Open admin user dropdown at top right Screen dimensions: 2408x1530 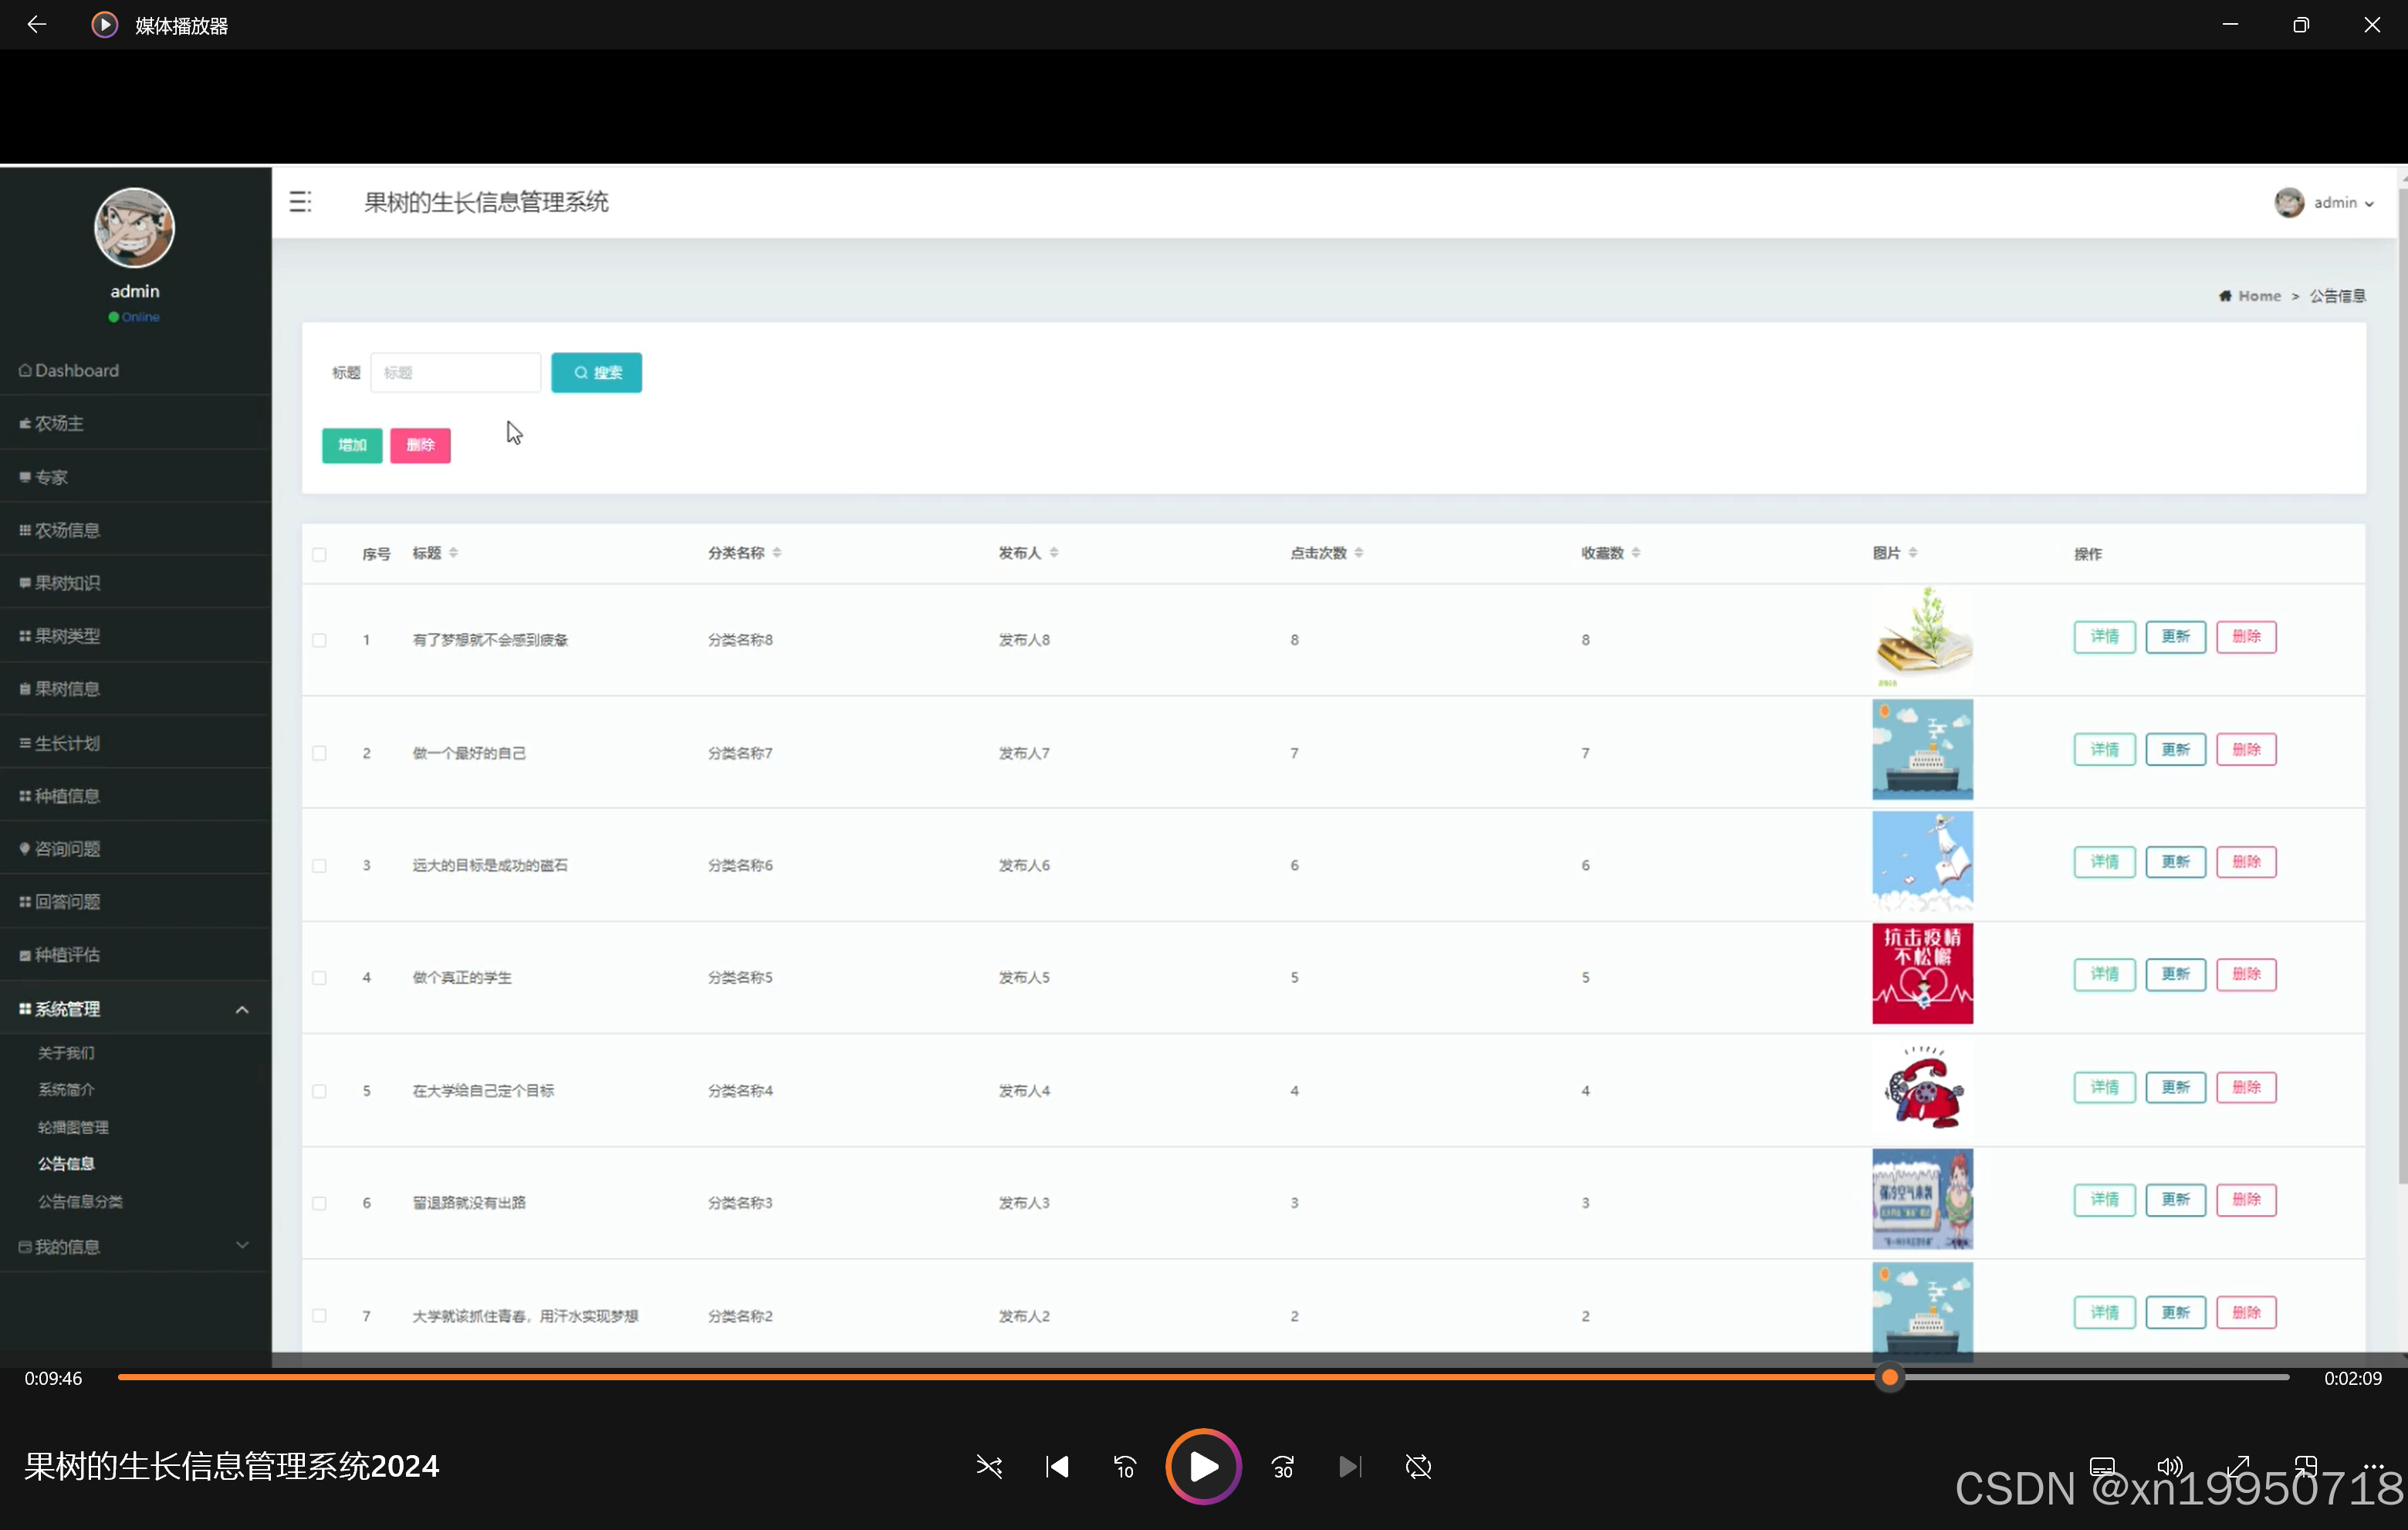[x=2324, y=203]
